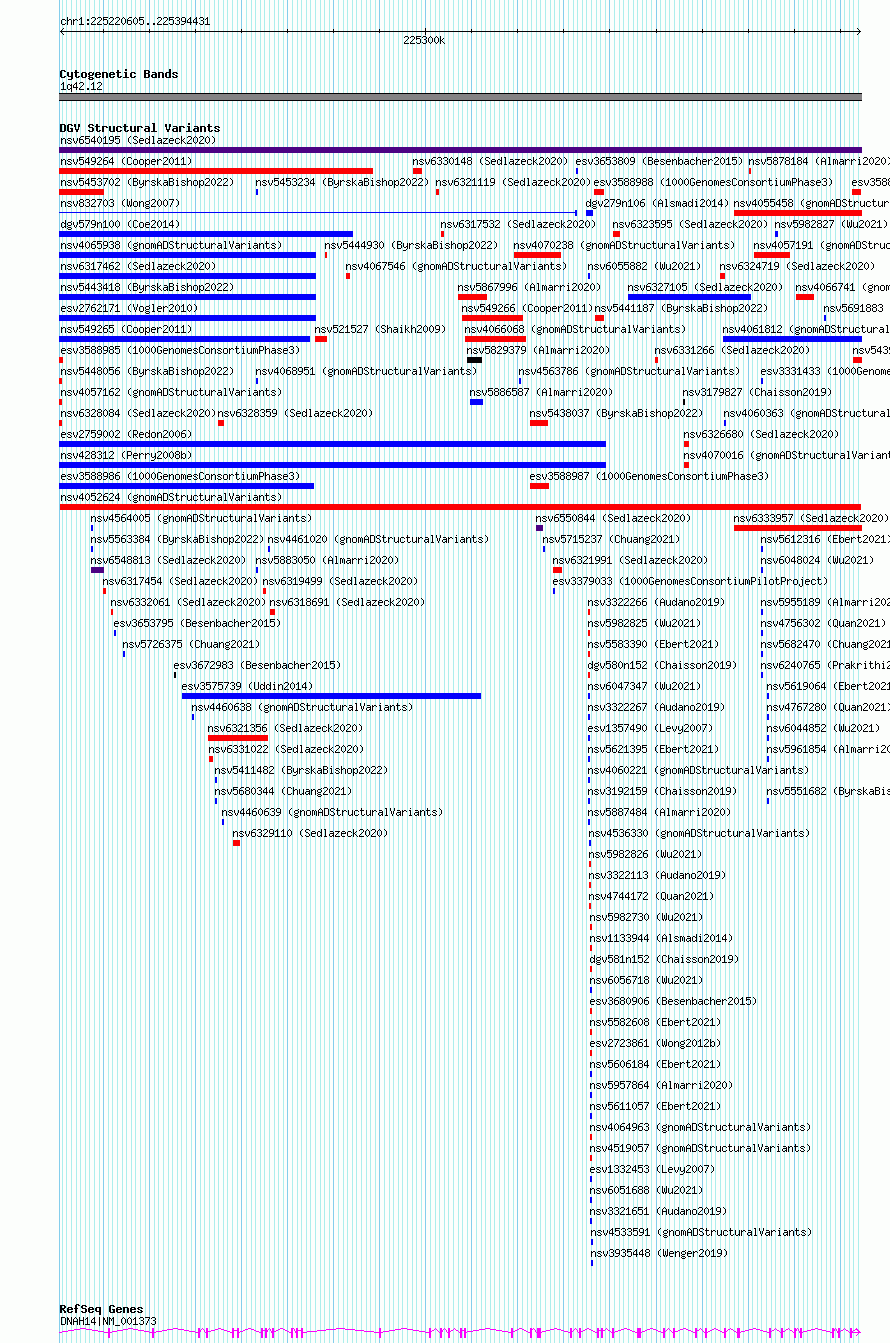Select nsv4533591 (gnomADStructuralVariants) label
This screenshot has height=1343, width=890.
(701, 1232)
